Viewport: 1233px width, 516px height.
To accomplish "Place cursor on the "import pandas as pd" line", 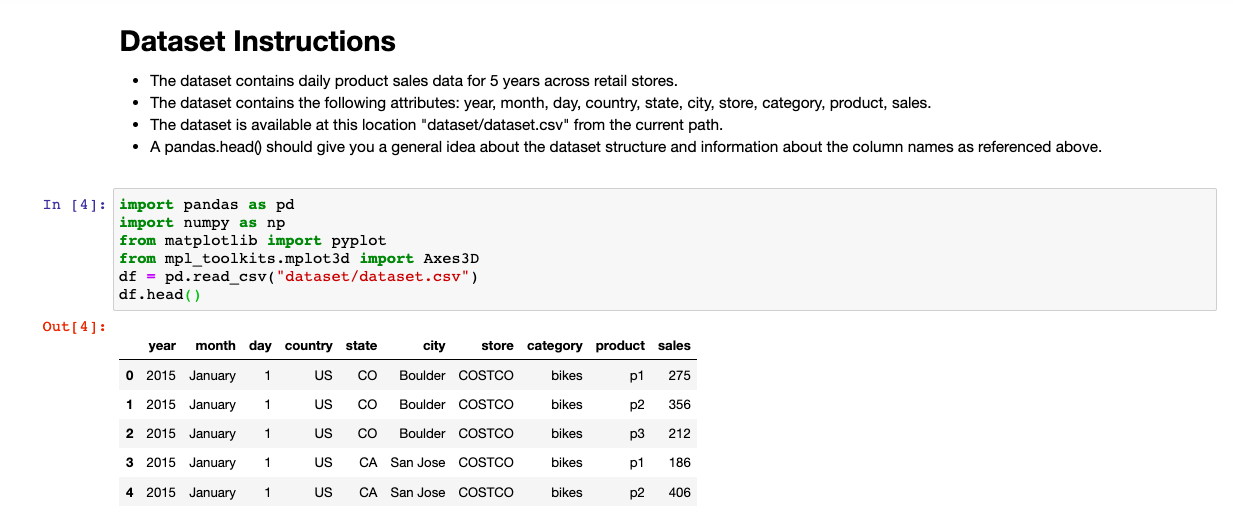I will click(207, 204).
